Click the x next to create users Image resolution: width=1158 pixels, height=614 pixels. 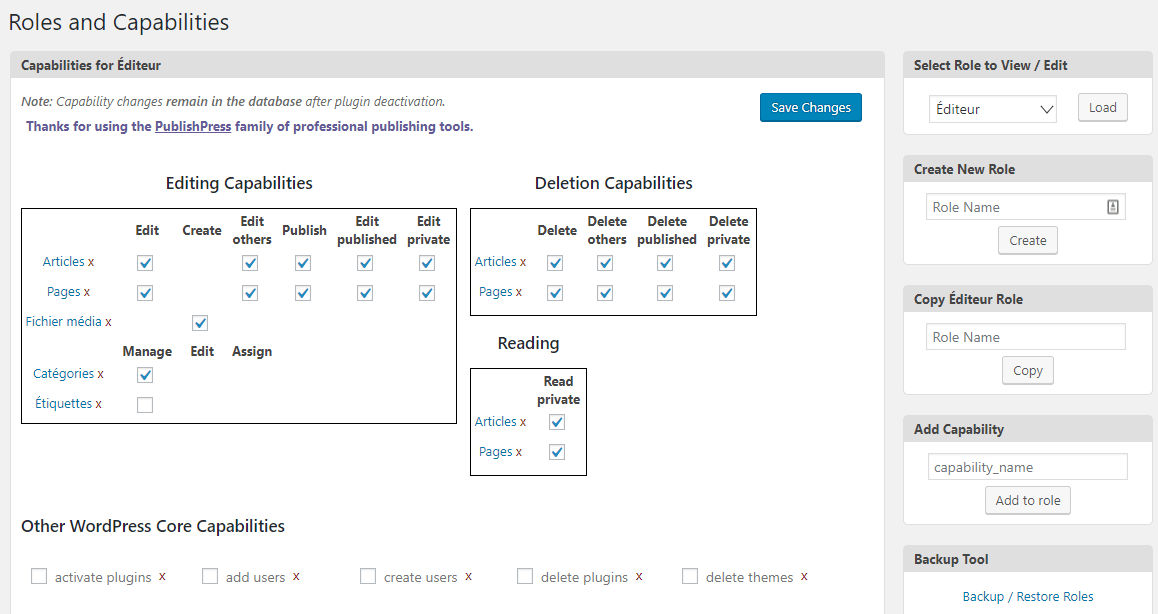[468, 577]
